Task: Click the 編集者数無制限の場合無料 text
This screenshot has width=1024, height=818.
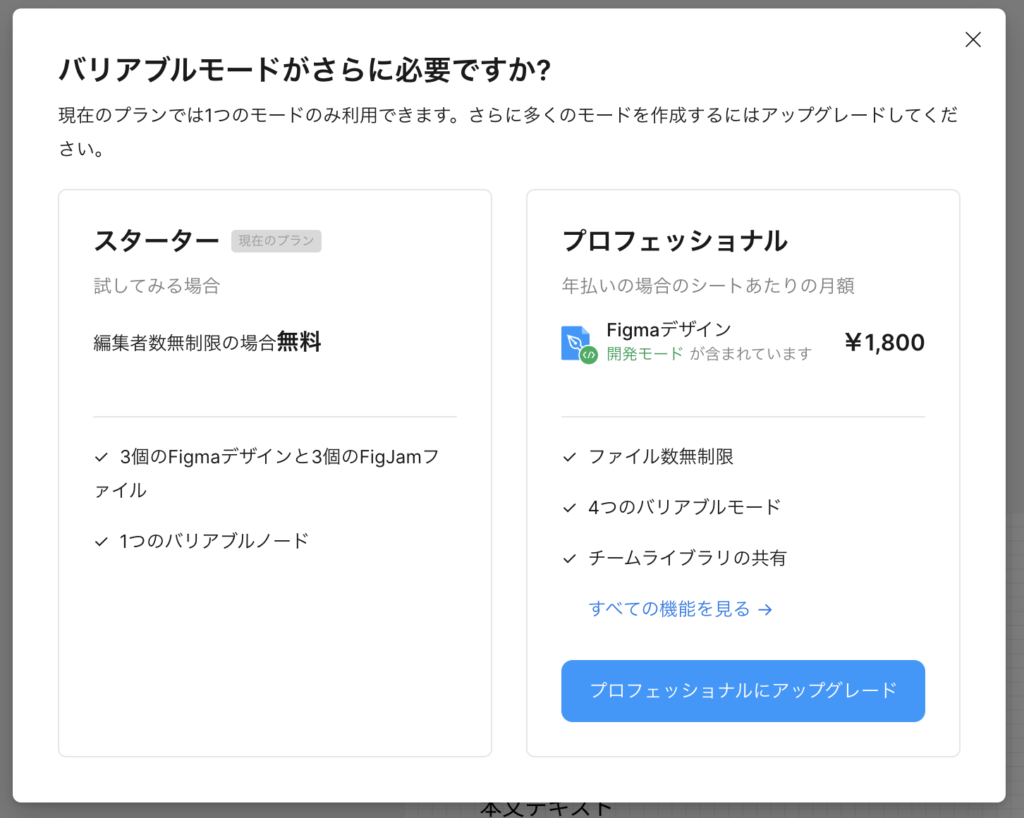Action: pyautogui.click(x=207, y=342)
